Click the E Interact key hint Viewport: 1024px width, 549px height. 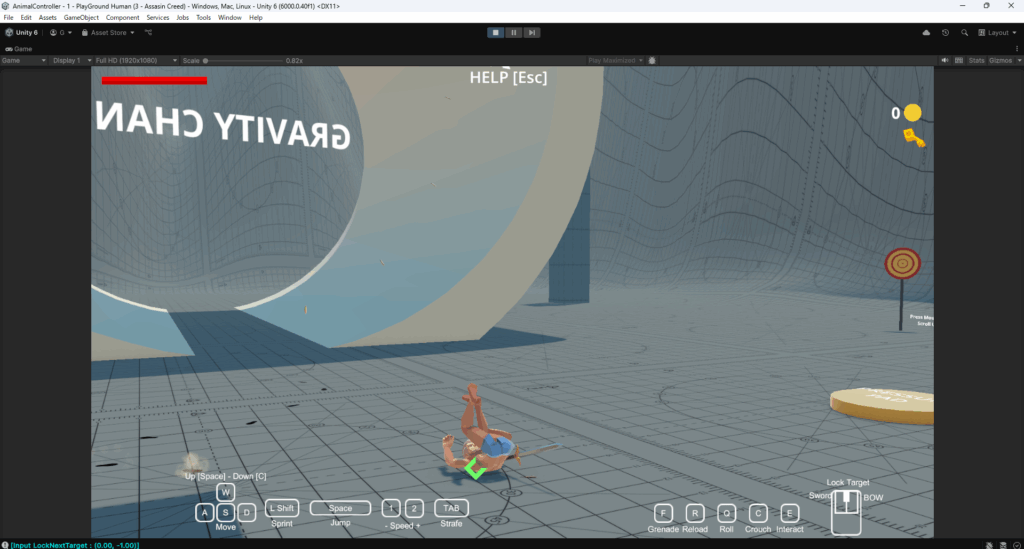(x=789, y=513)
